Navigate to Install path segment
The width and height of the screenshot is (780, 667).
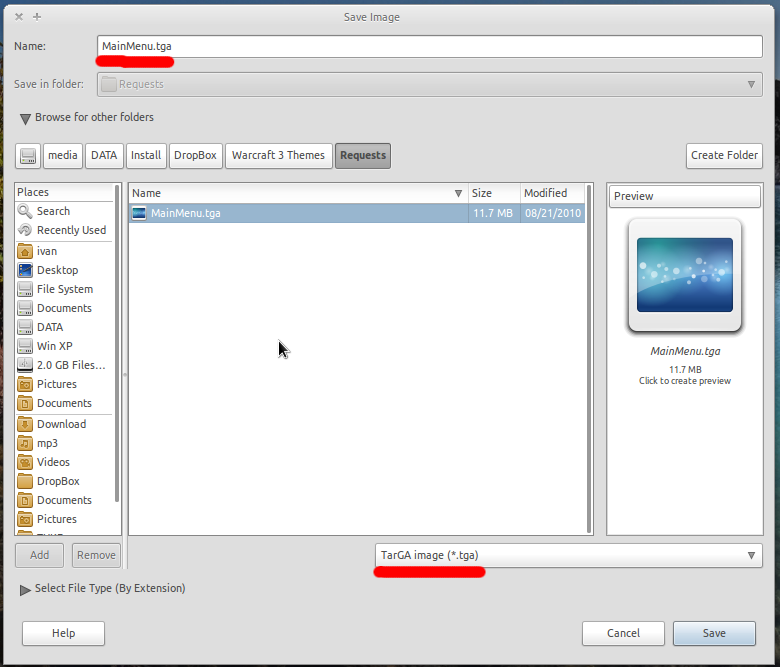[146, 156]
